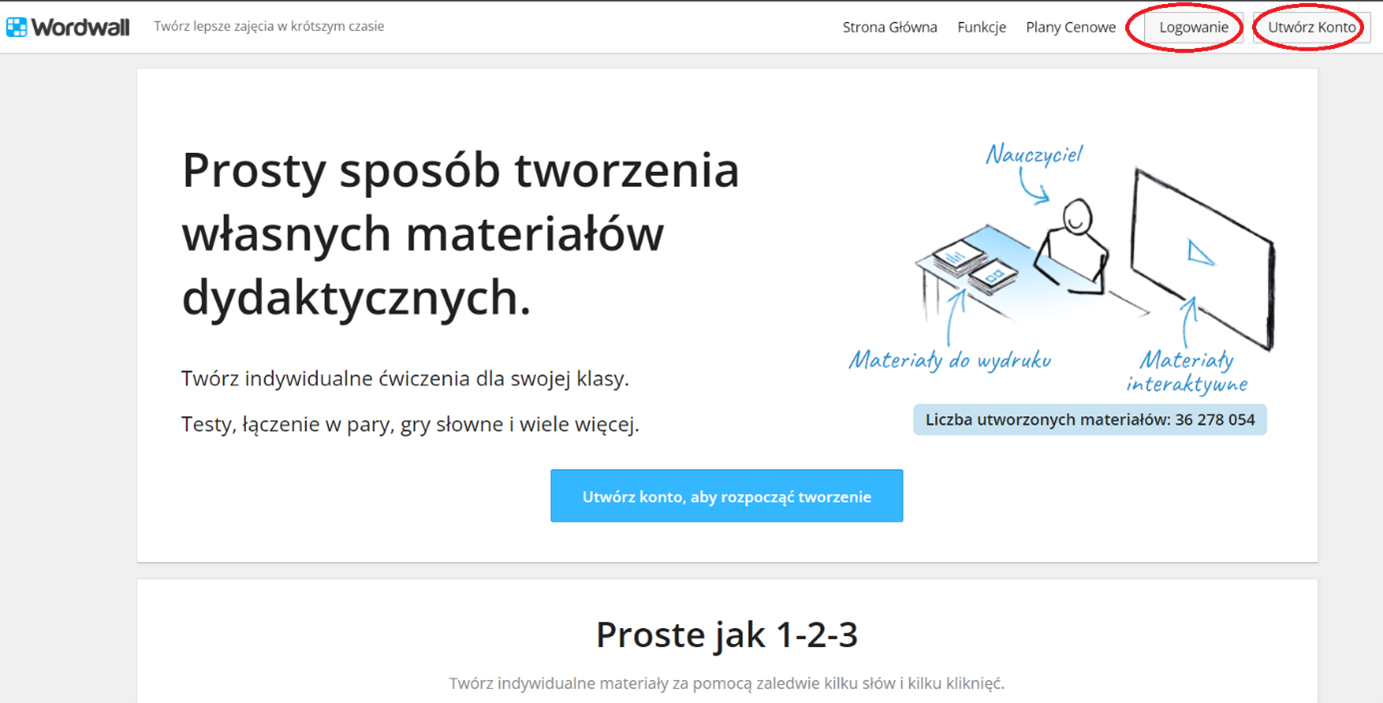This screenshot has height=703, width=1383.
Task: Open the Strona Główna menu item
Action: click(x=889, y=27)
